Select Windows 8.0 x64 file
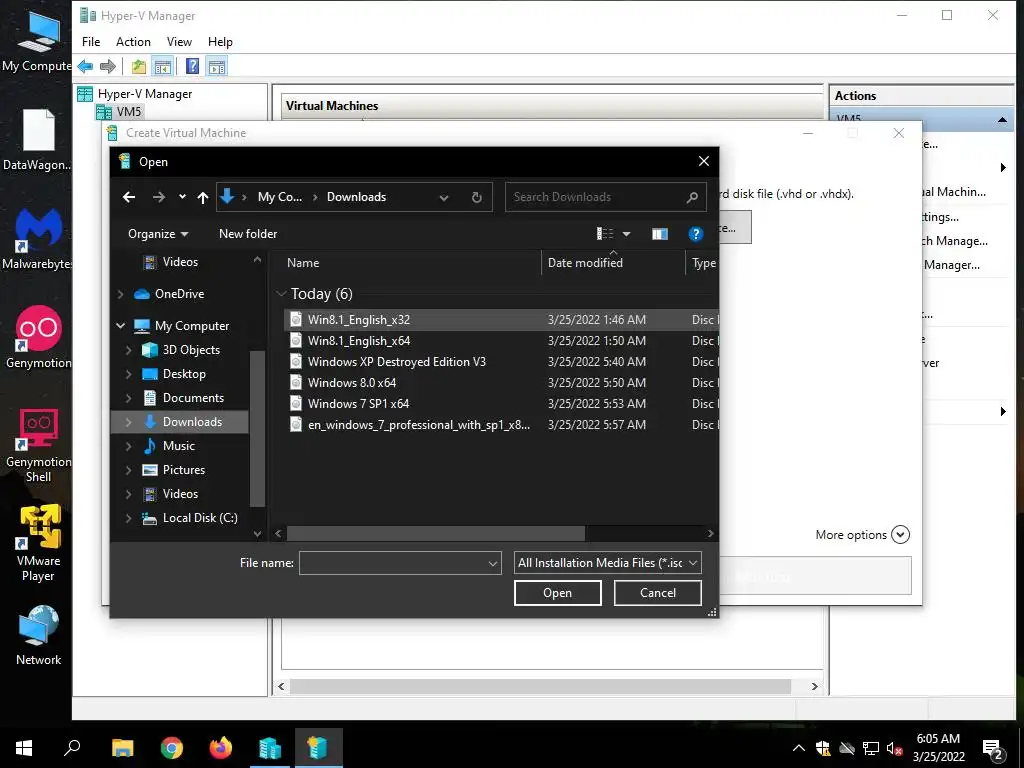The width and height of the screenshot is (1024, 768). pyautogui.click(x=351, y=382)
